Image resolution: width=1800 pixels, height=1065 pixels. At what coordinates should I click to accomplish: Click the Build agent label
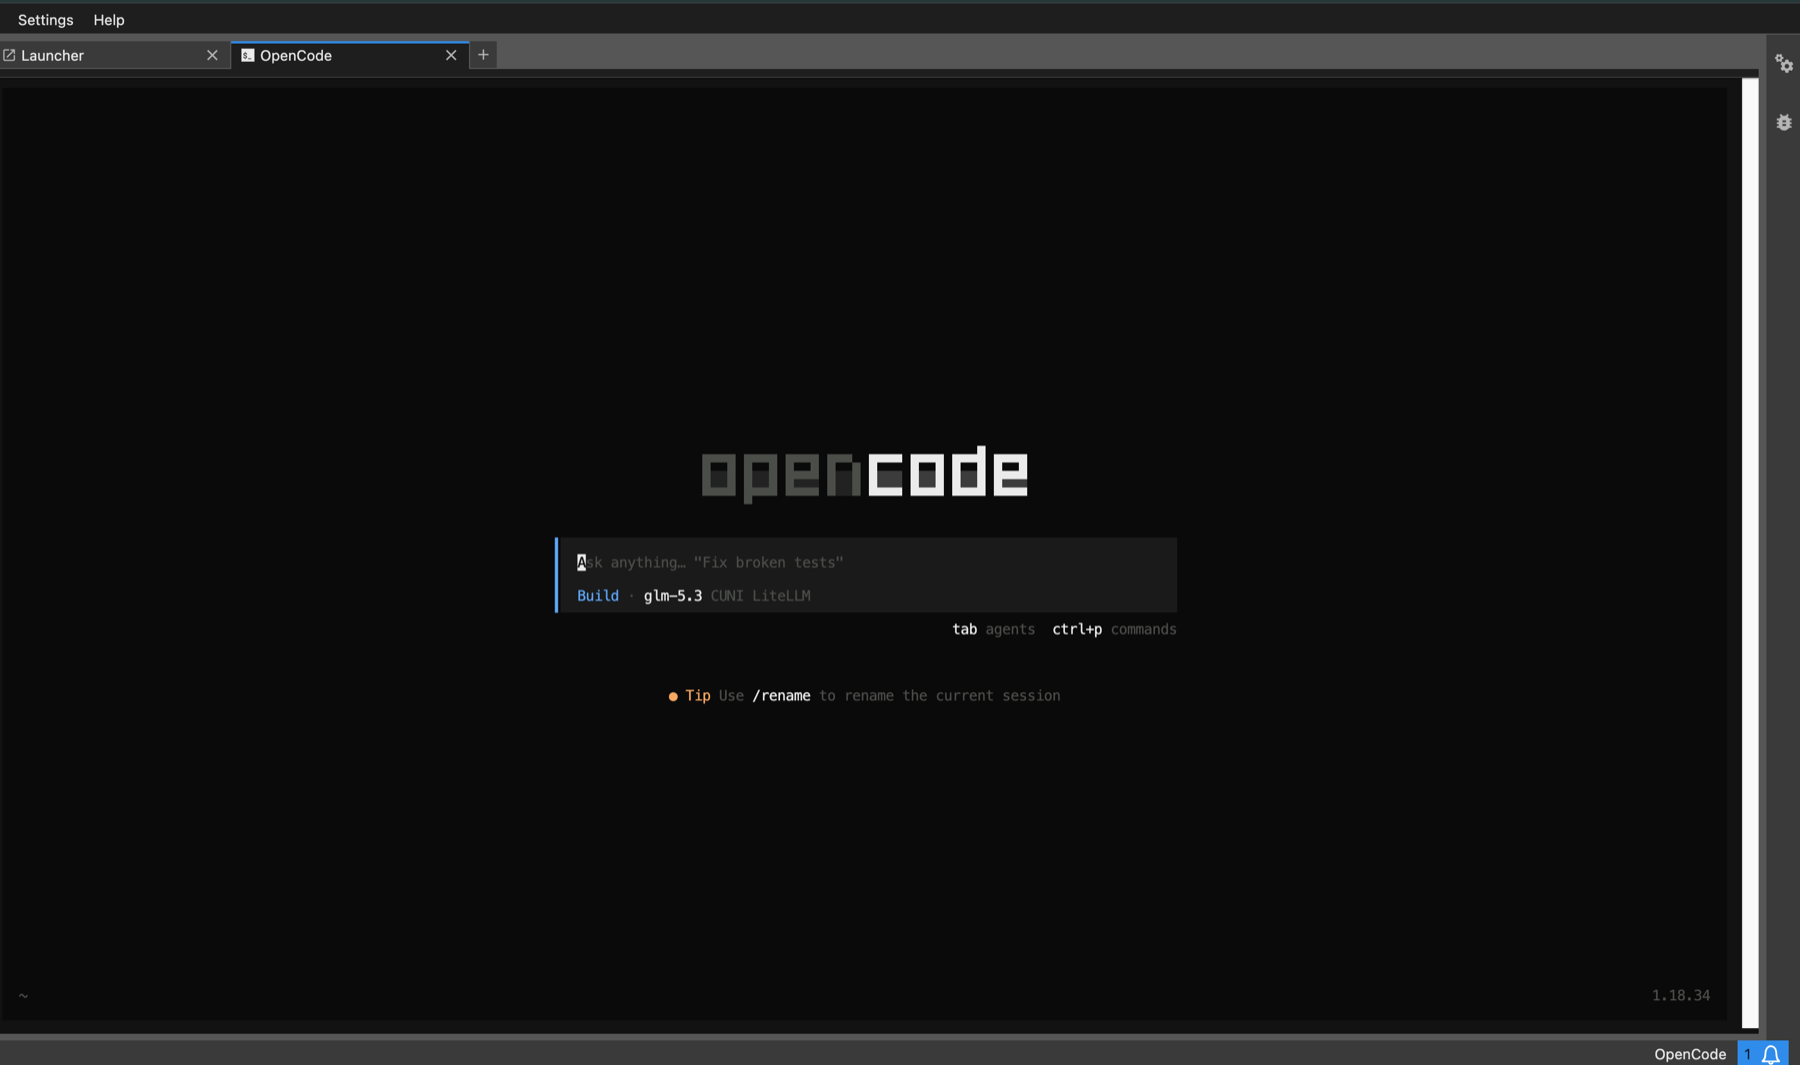(x=598, y=596)
